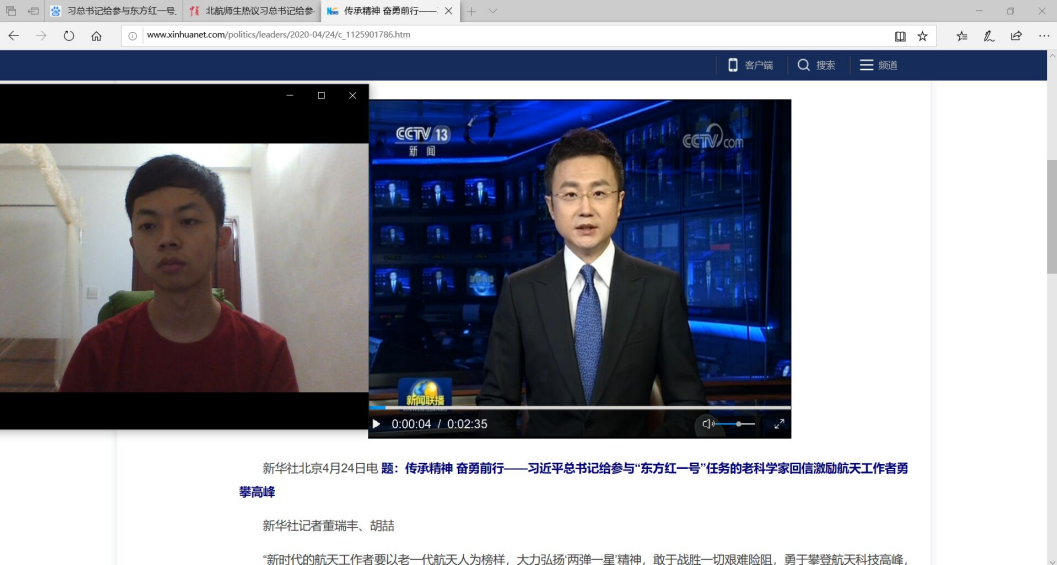This screenshot has height=565, width=1057.
Task: Go back to previous page
Action: (13, 36)
